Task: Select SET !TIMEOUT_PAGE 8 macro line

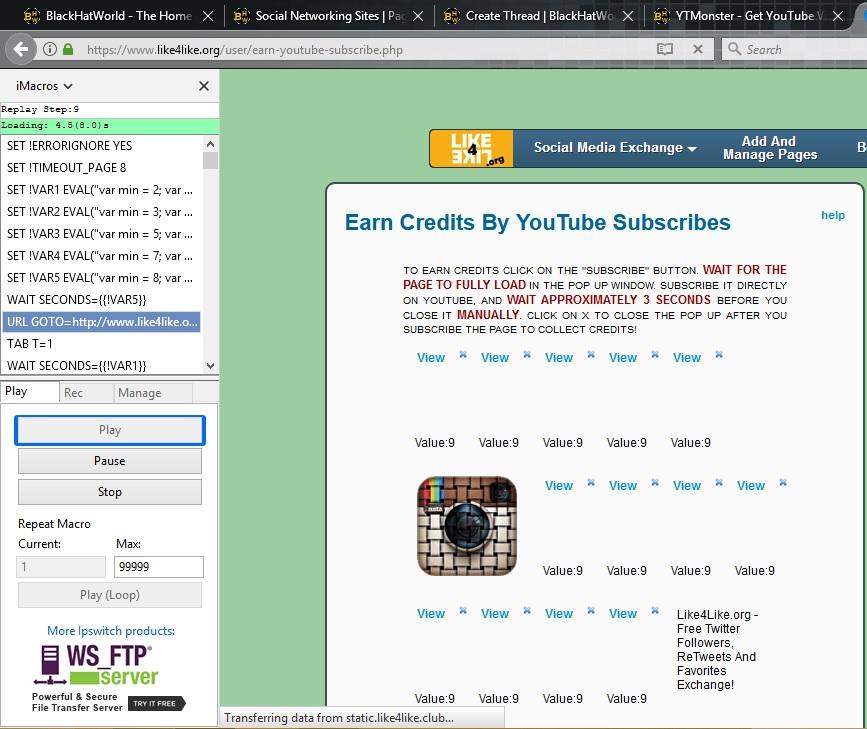Action: tap(102, 168)
